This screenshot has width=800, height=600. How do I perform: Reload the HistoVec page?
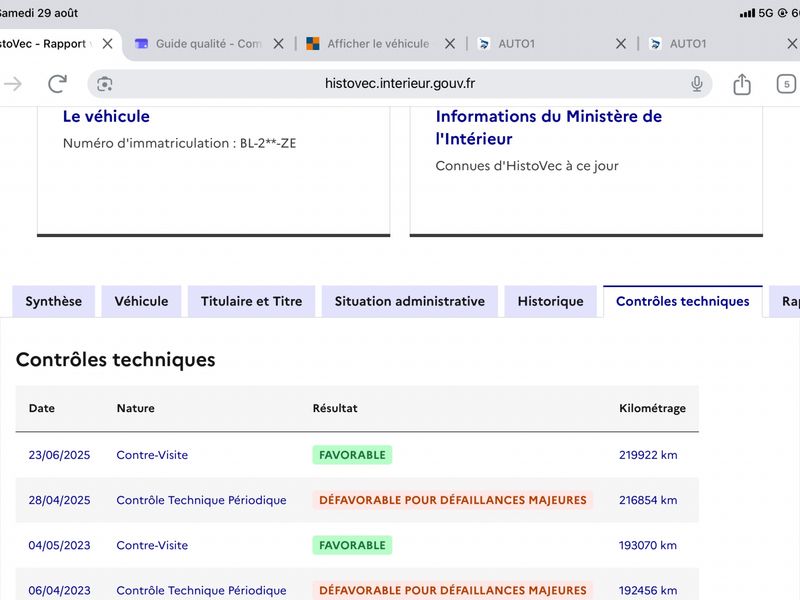58,84
